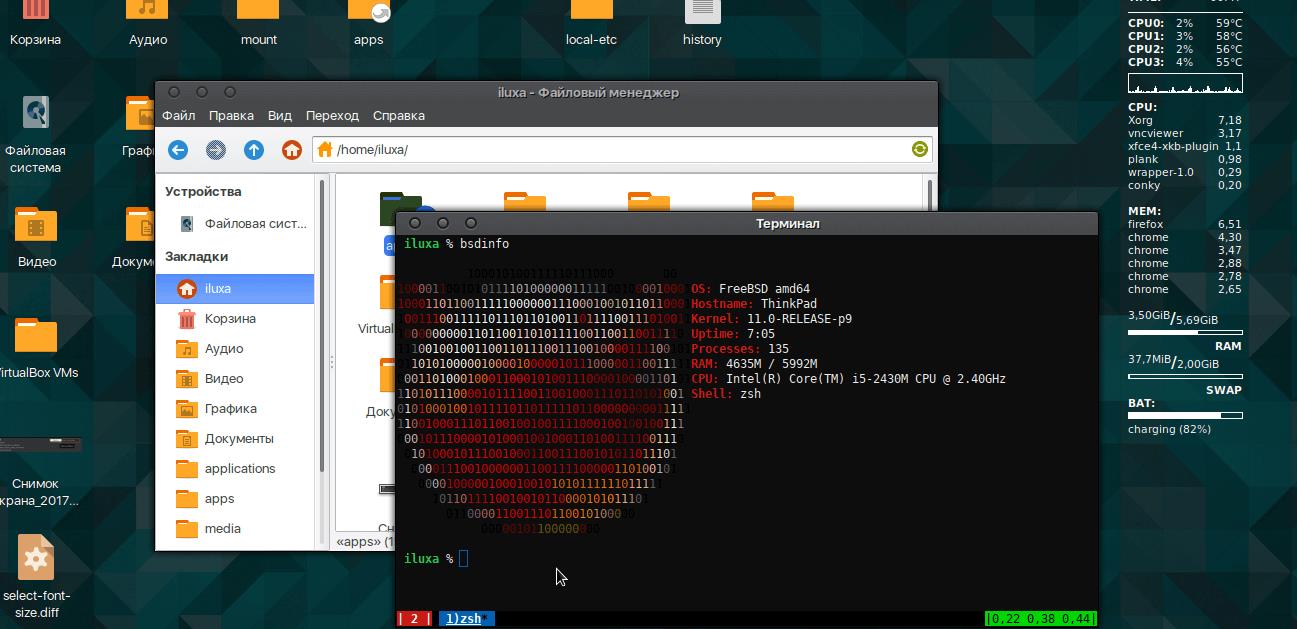Click the terminal prompt input line
This screenshot has height=629, width=1297.
(747, 558)
